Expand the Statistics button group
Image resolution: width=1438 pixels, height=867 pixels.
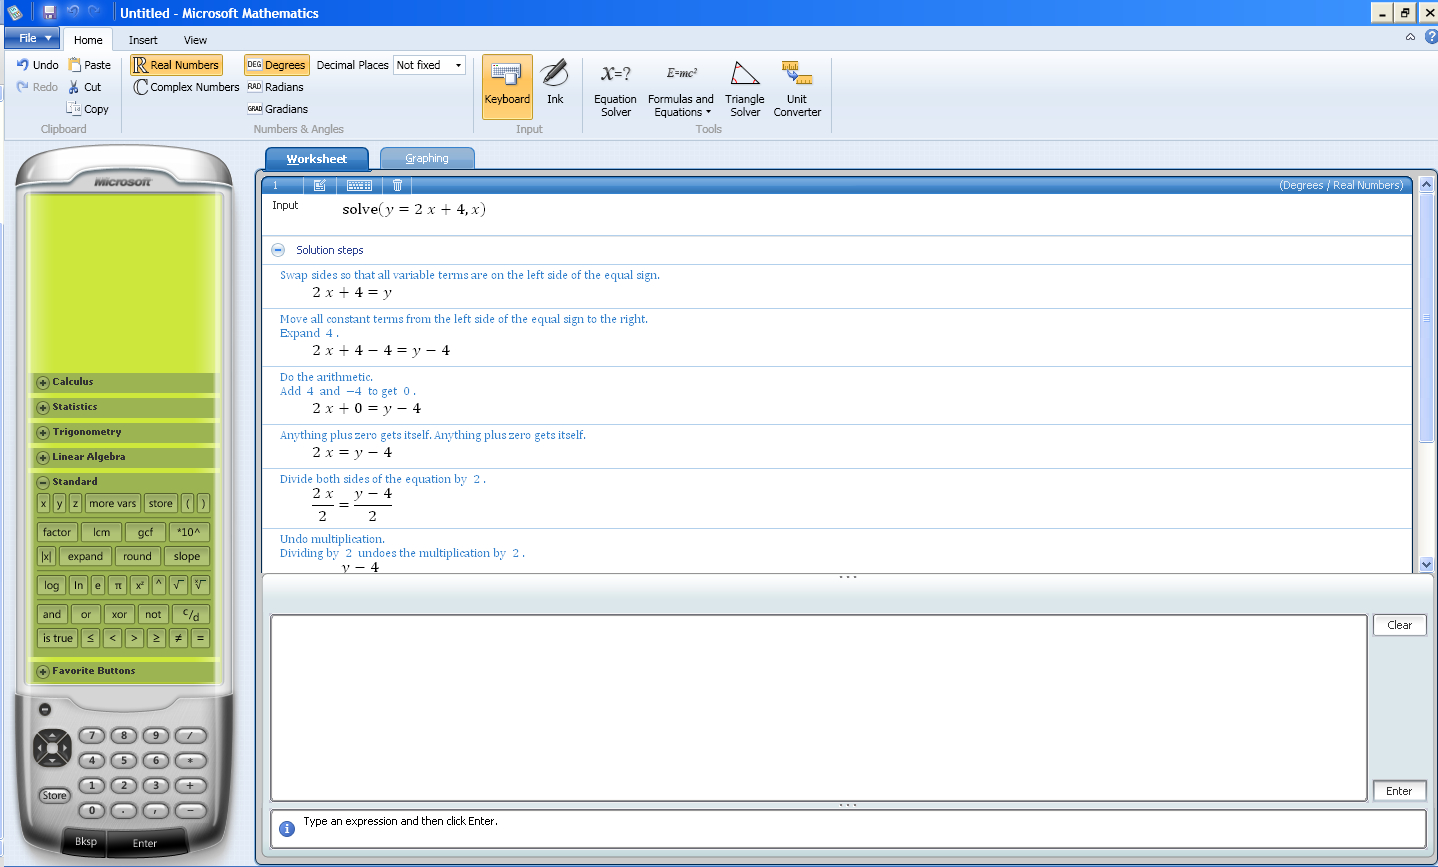[x=43, y=407]
